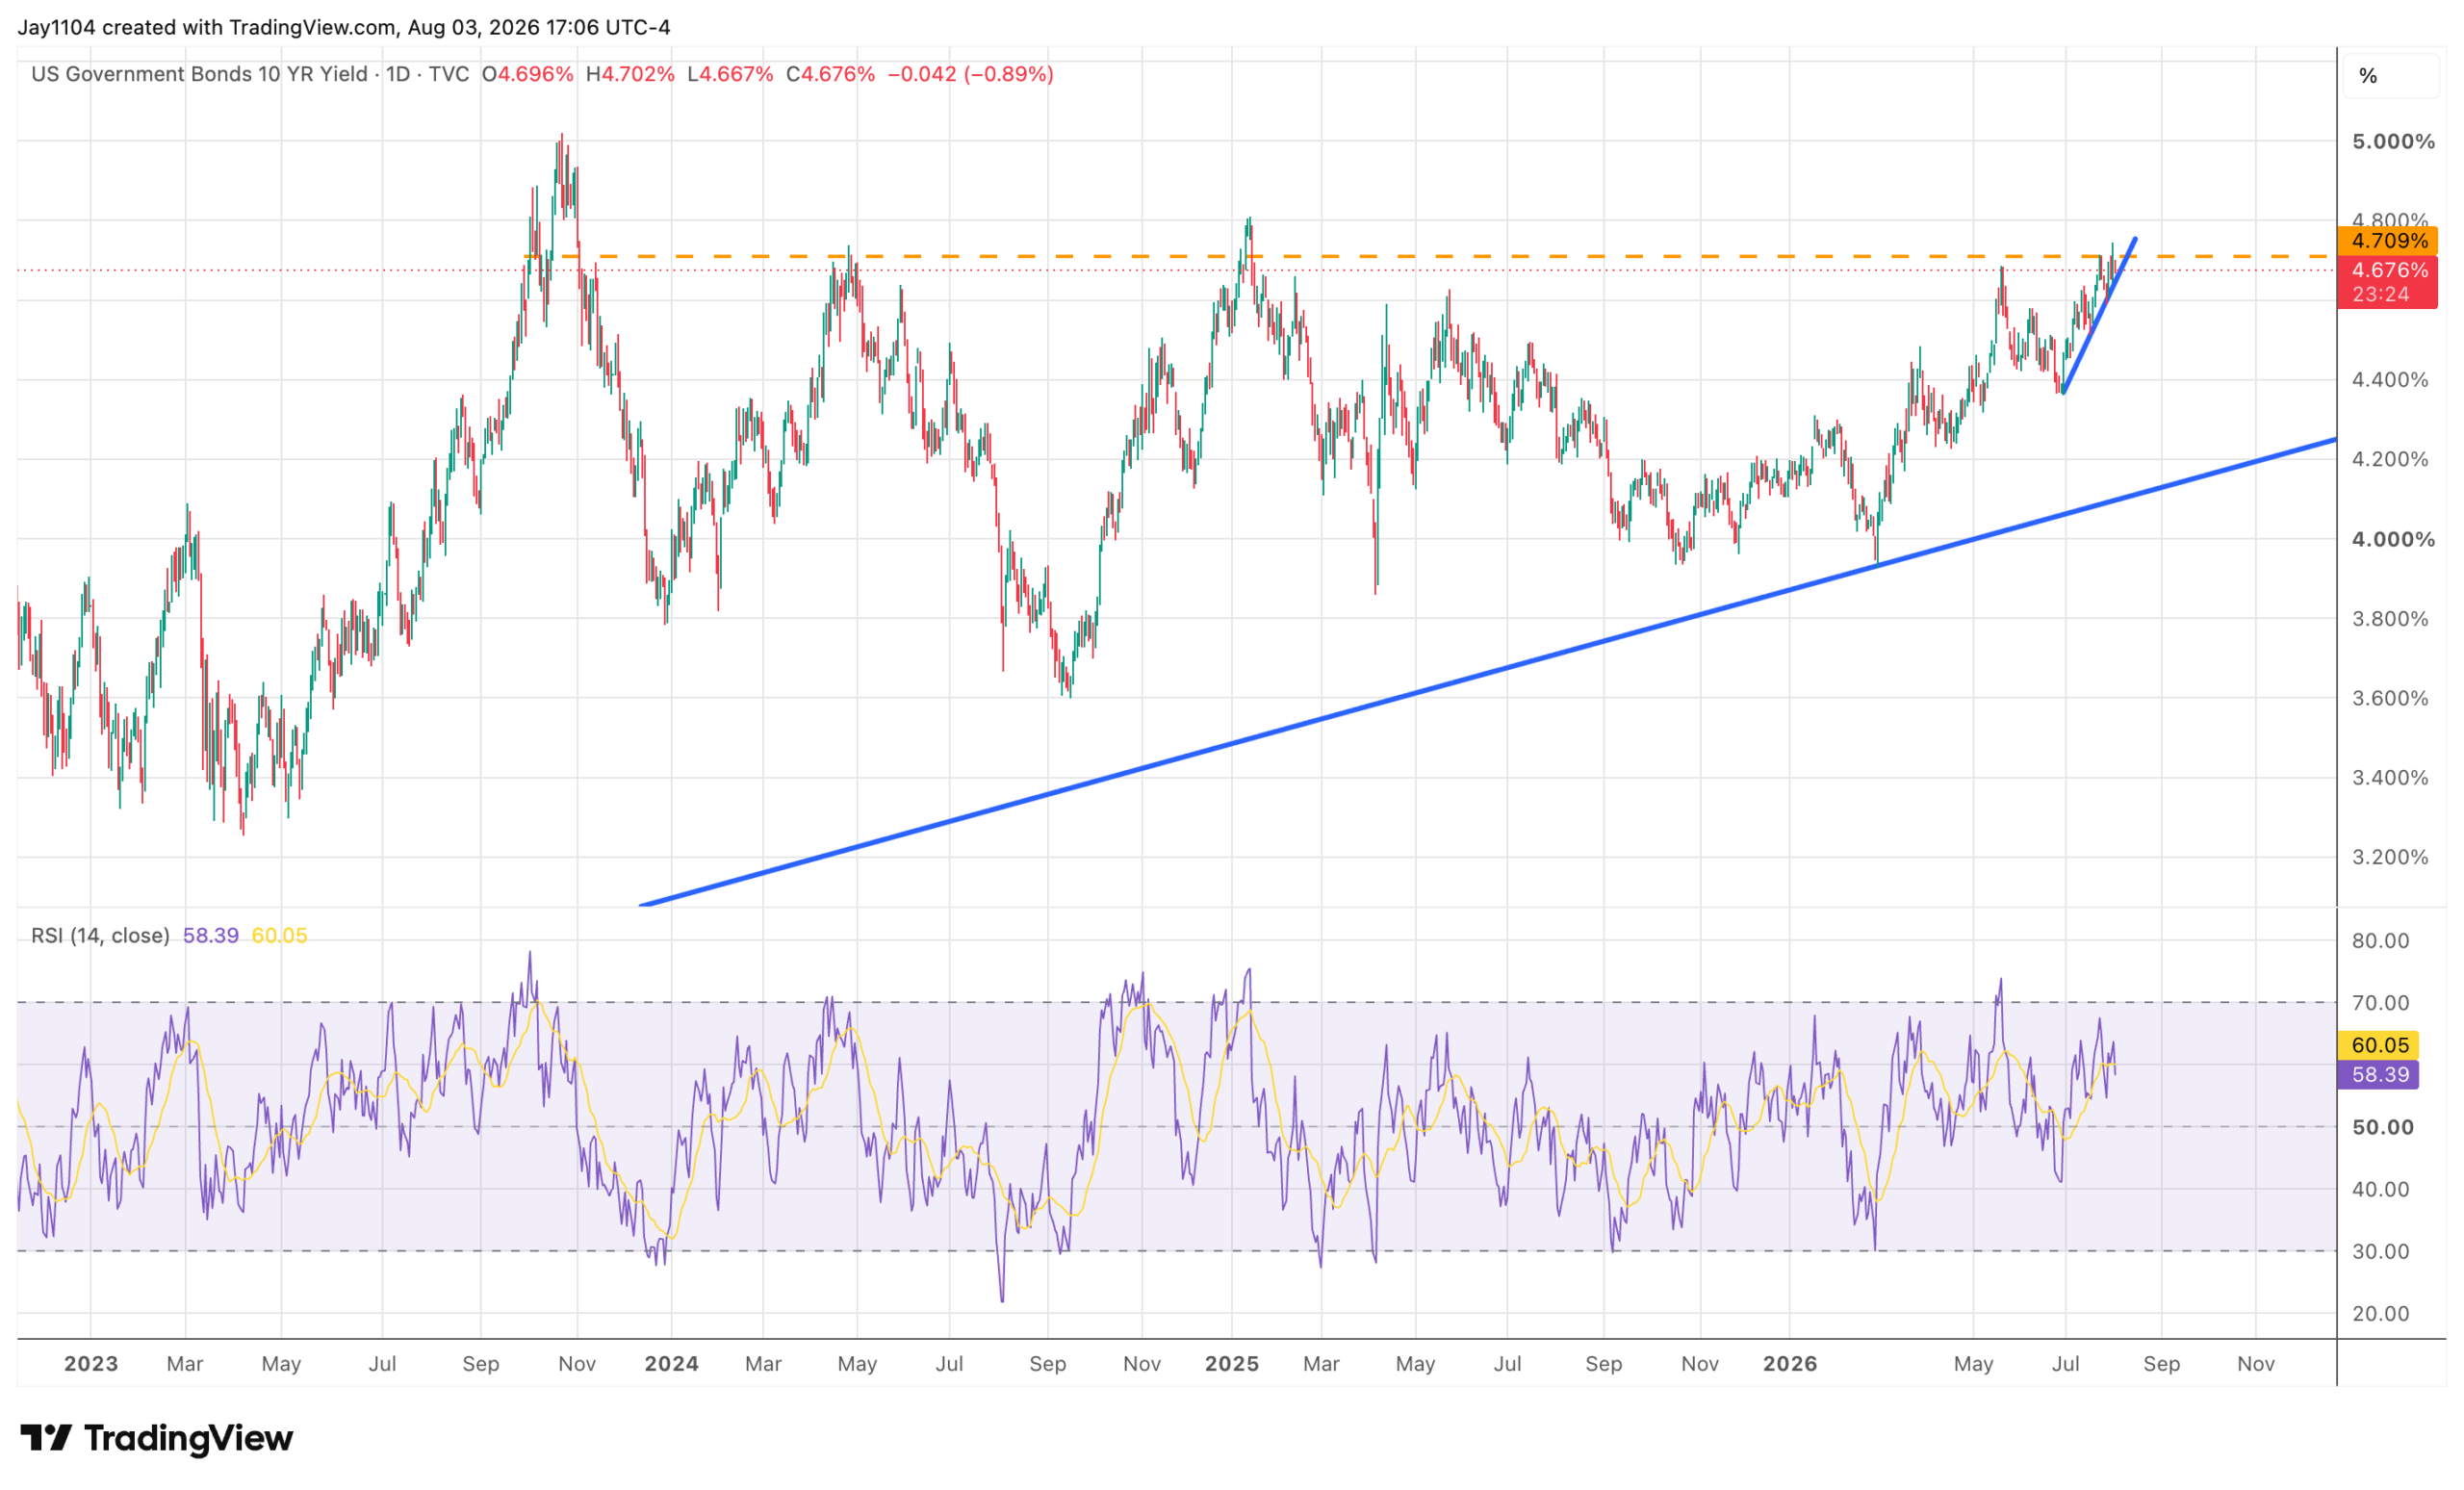This screenshot has height=1490, width=2464.
Task: Click the Nov label just before 2026
Action: point(1700,1364)
